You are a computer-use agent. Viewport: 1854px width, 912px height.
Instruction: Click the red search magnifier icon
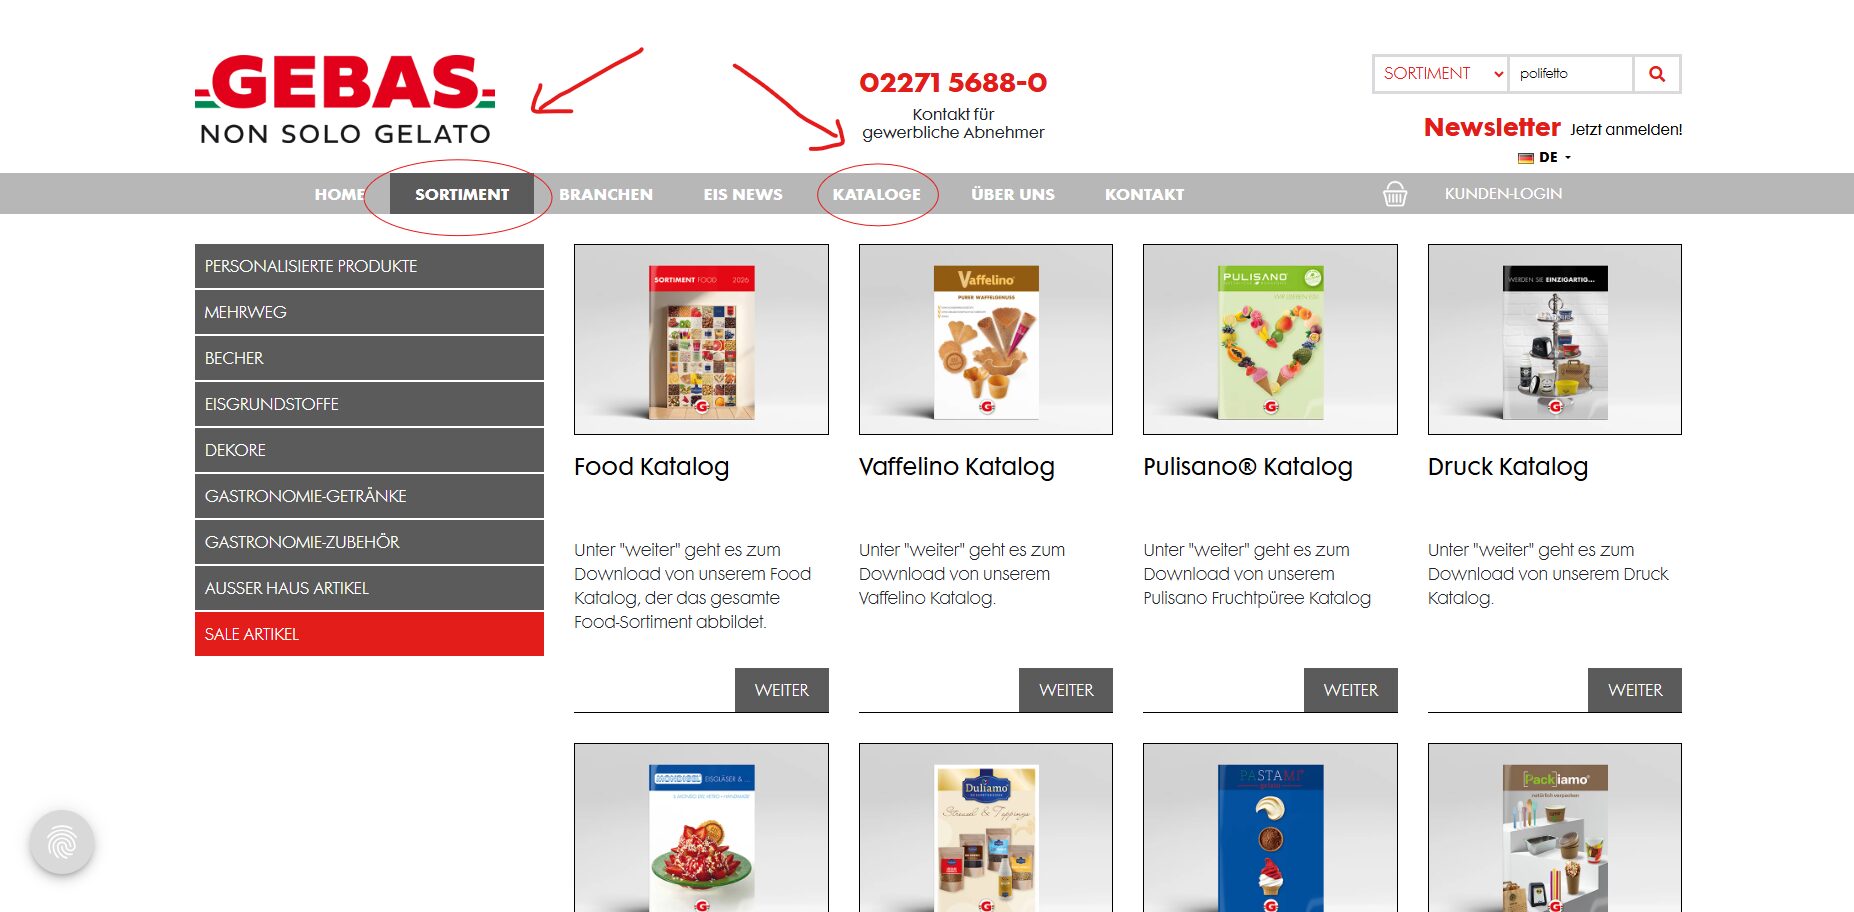click(1656, 74)
